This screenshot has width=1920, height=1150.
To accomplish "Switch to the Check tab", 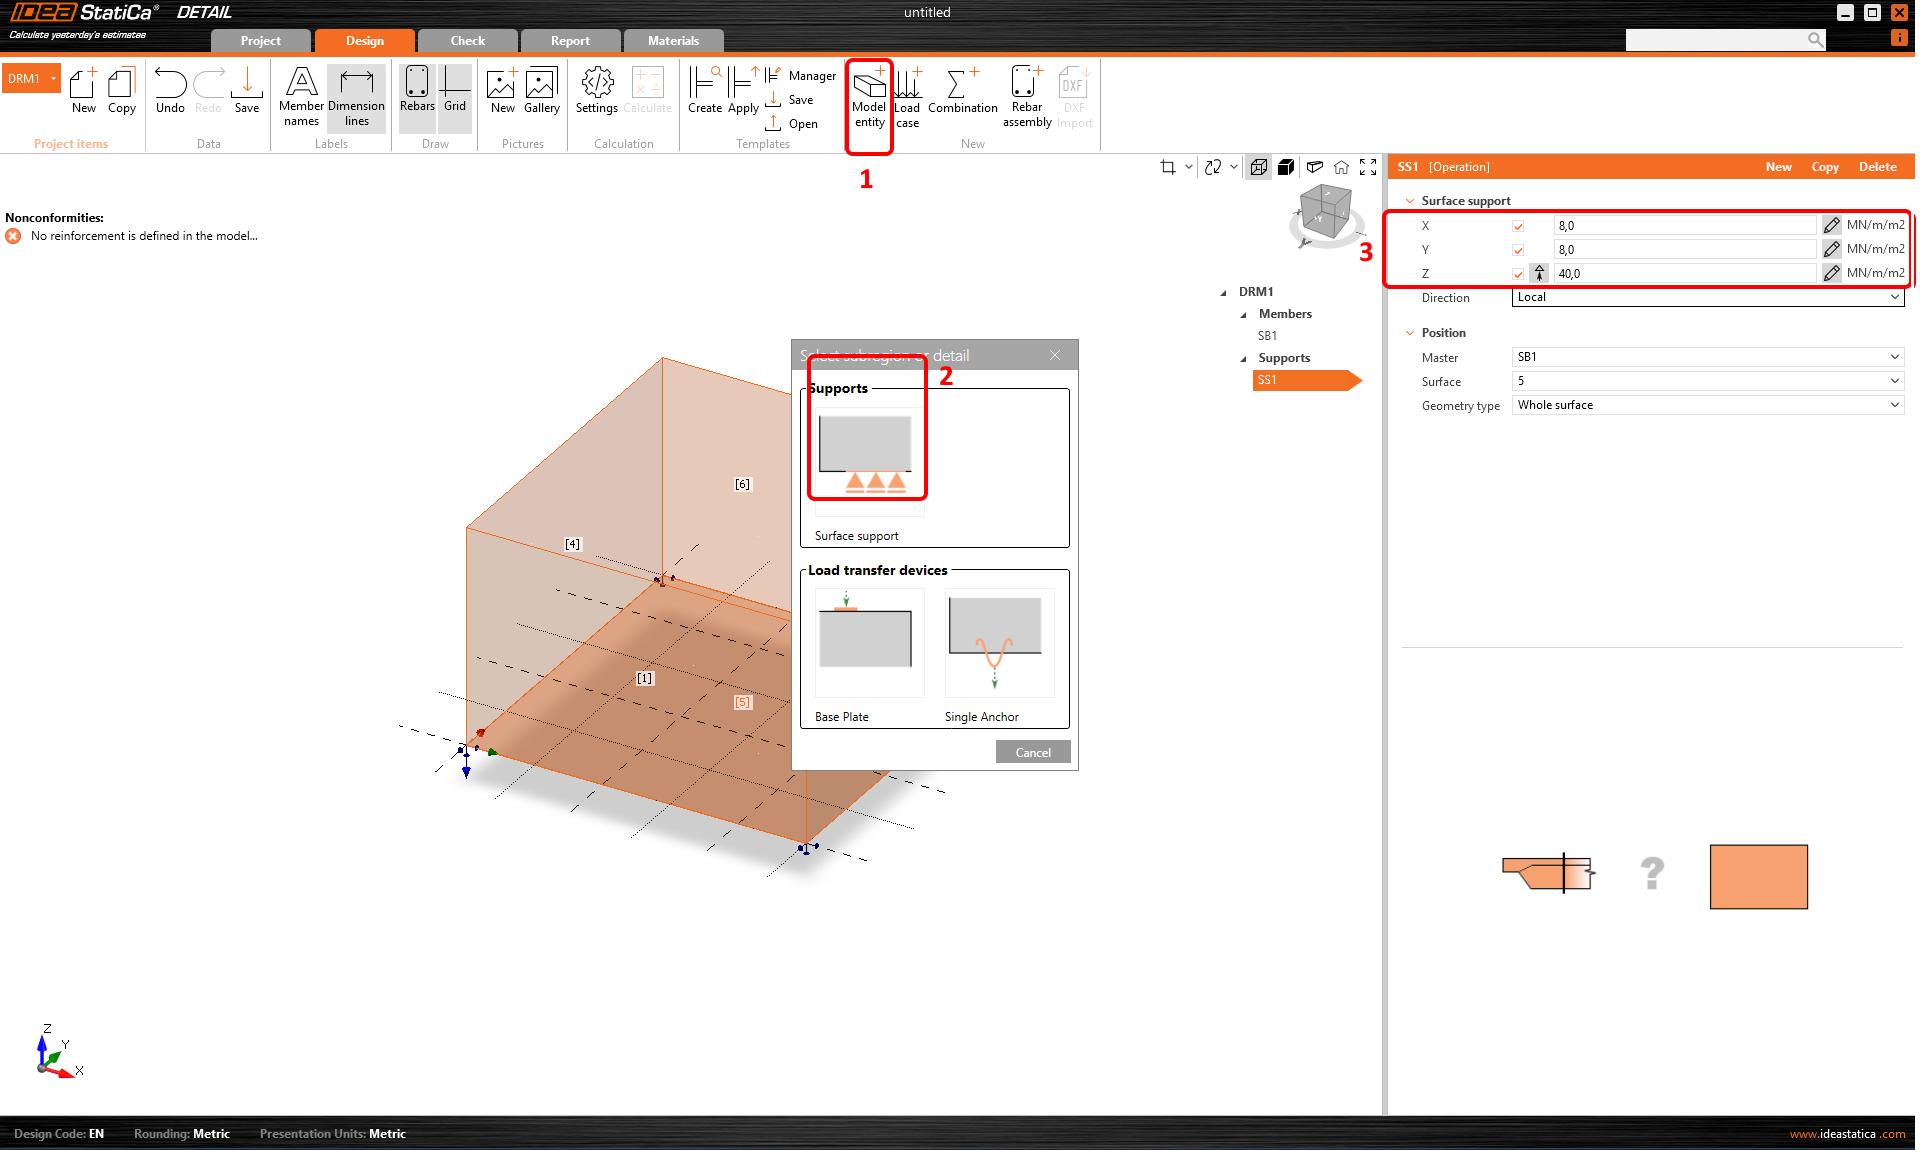I will [467, 41].
